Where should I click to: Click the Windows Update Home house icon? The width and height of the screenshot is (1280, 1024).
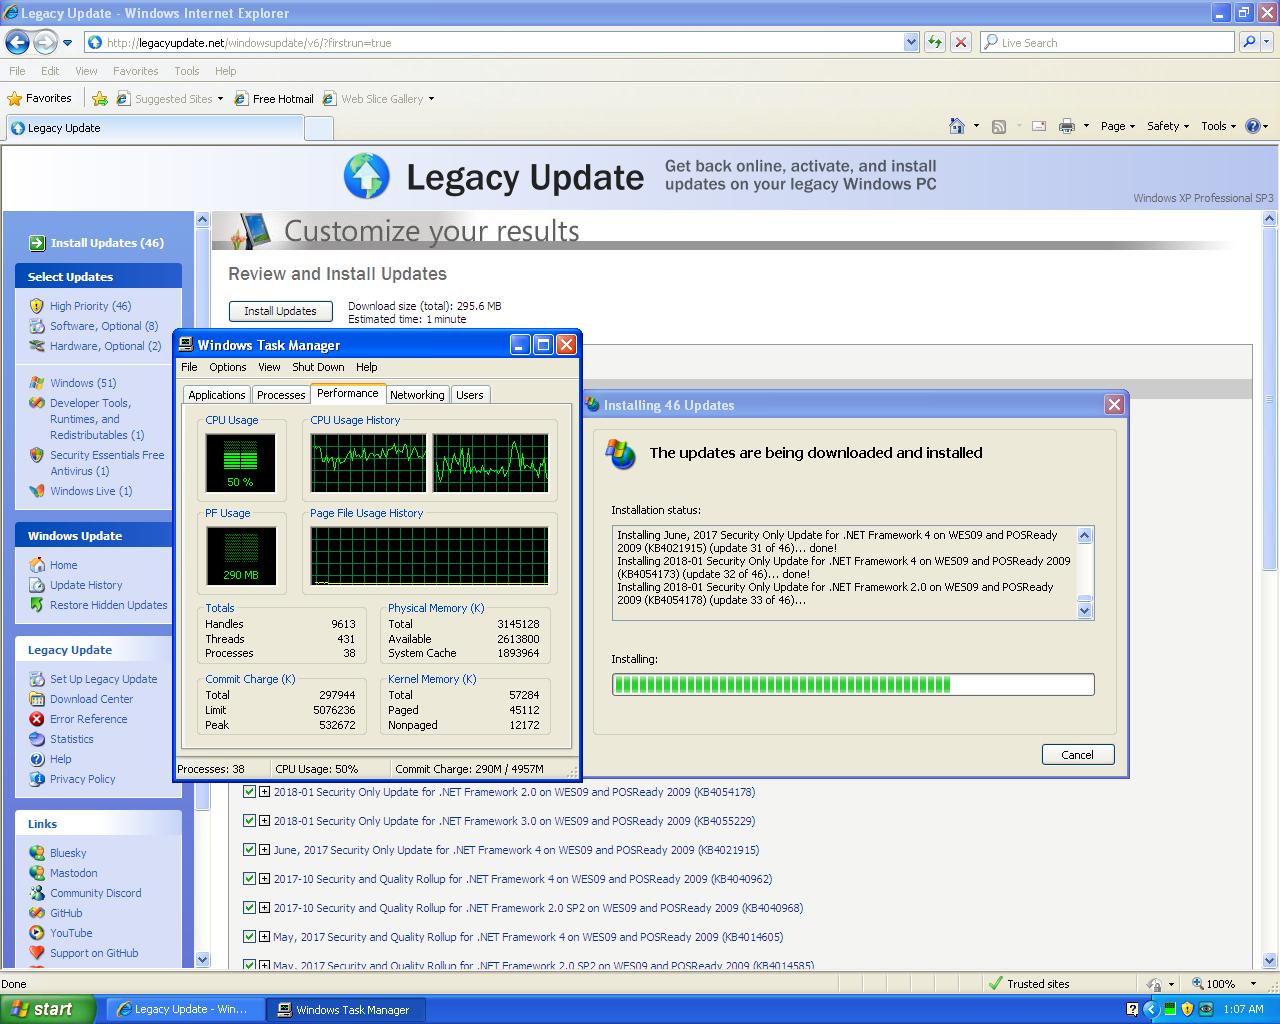click(37, 565)
